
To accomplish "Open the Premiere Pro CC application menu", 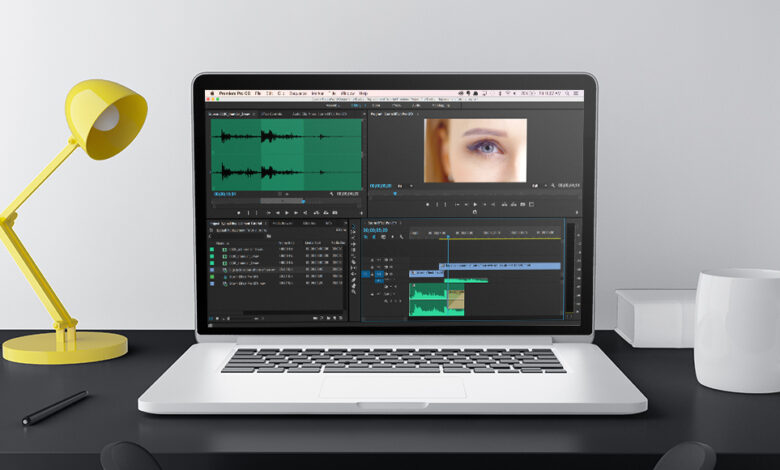I will (x=235, y=93).
